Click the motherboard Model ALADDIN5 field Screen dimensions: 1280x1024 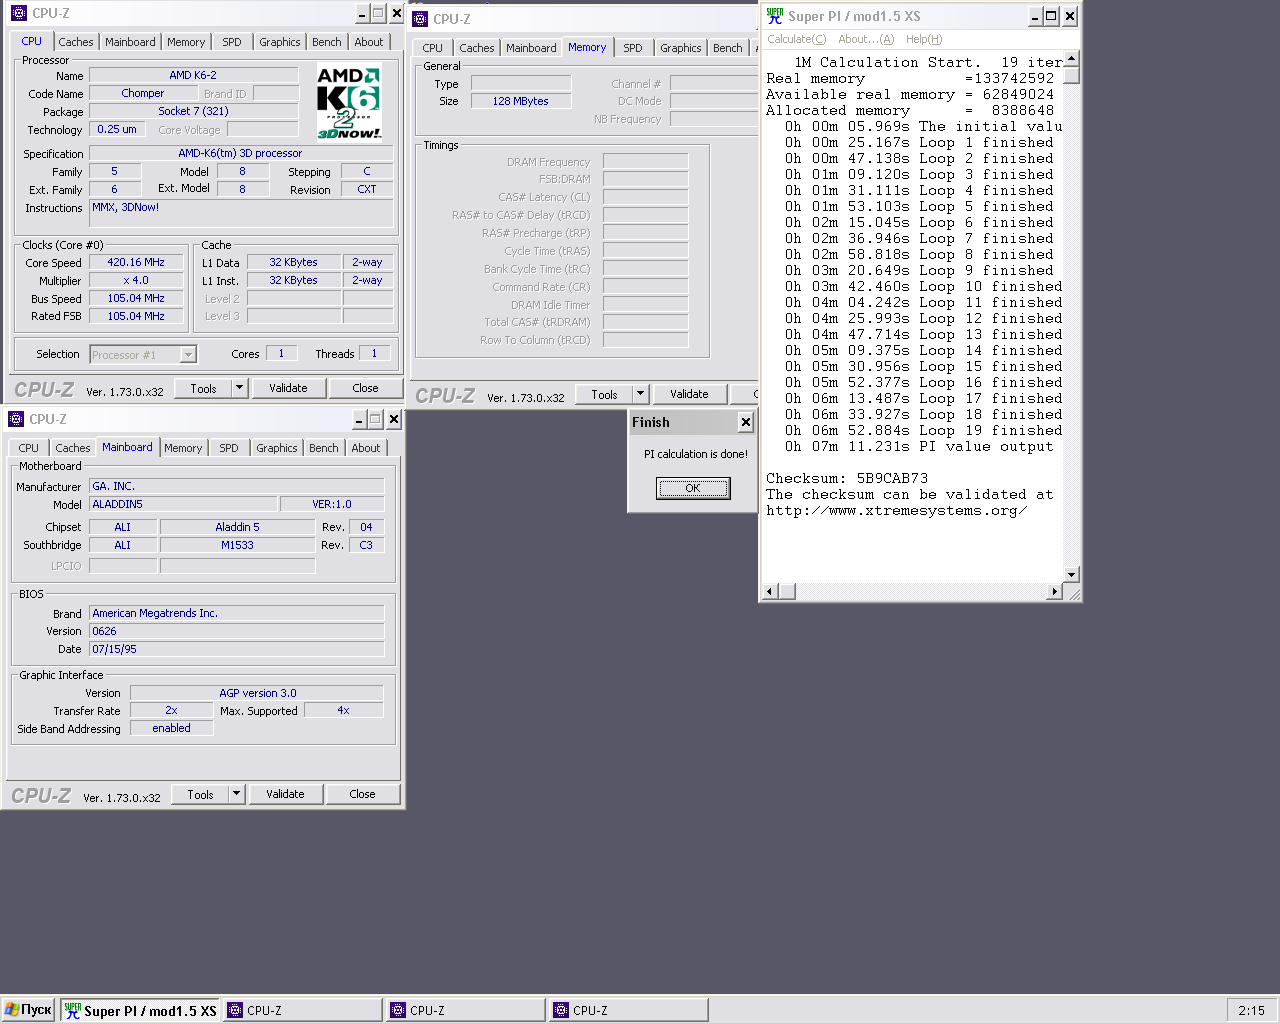[183, 504]
